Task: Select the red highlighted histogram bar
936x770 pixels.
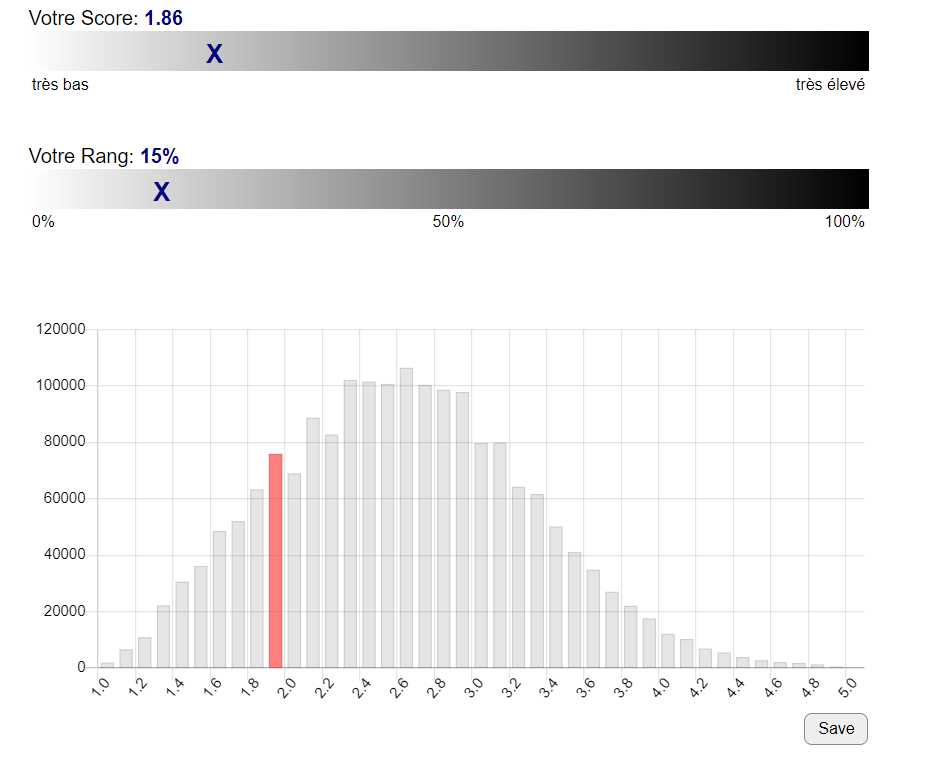Action: 275,560
